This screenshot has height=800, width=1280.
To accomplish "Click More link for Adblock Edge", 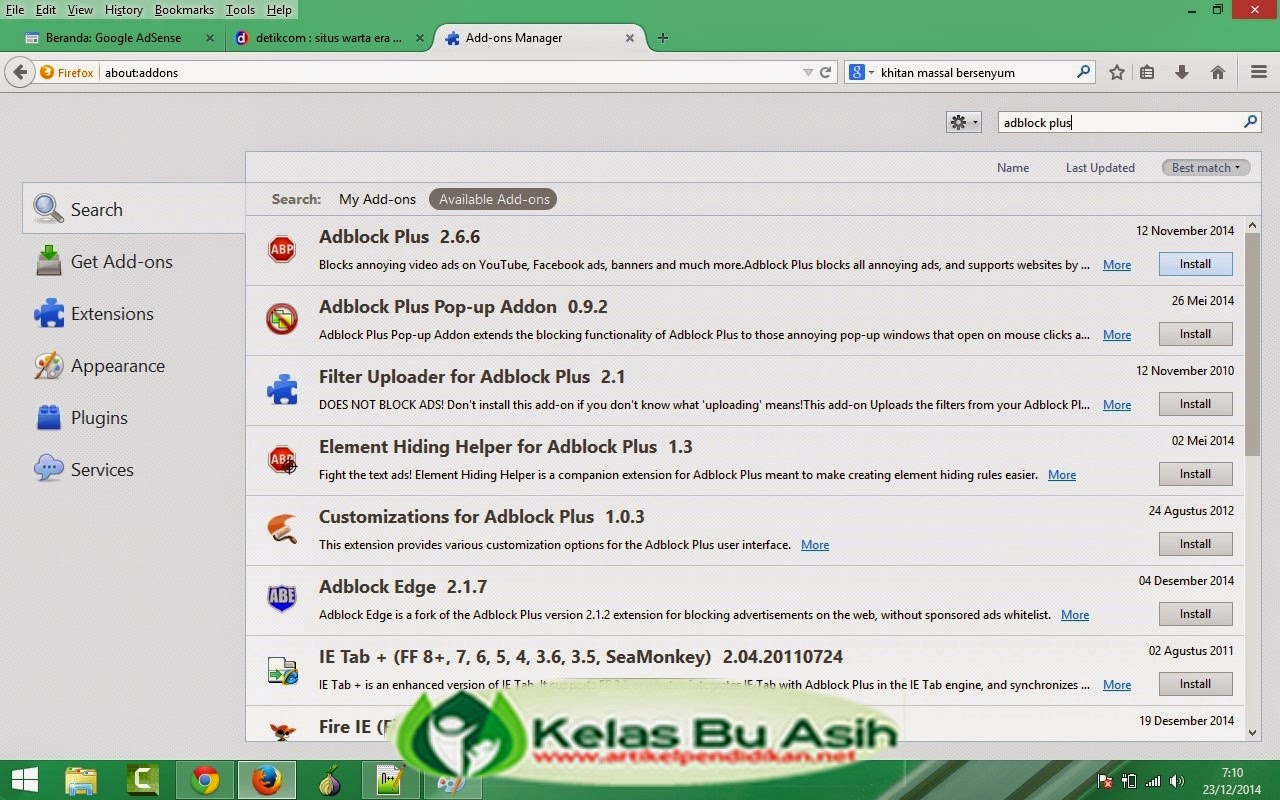I will 1075,615.
